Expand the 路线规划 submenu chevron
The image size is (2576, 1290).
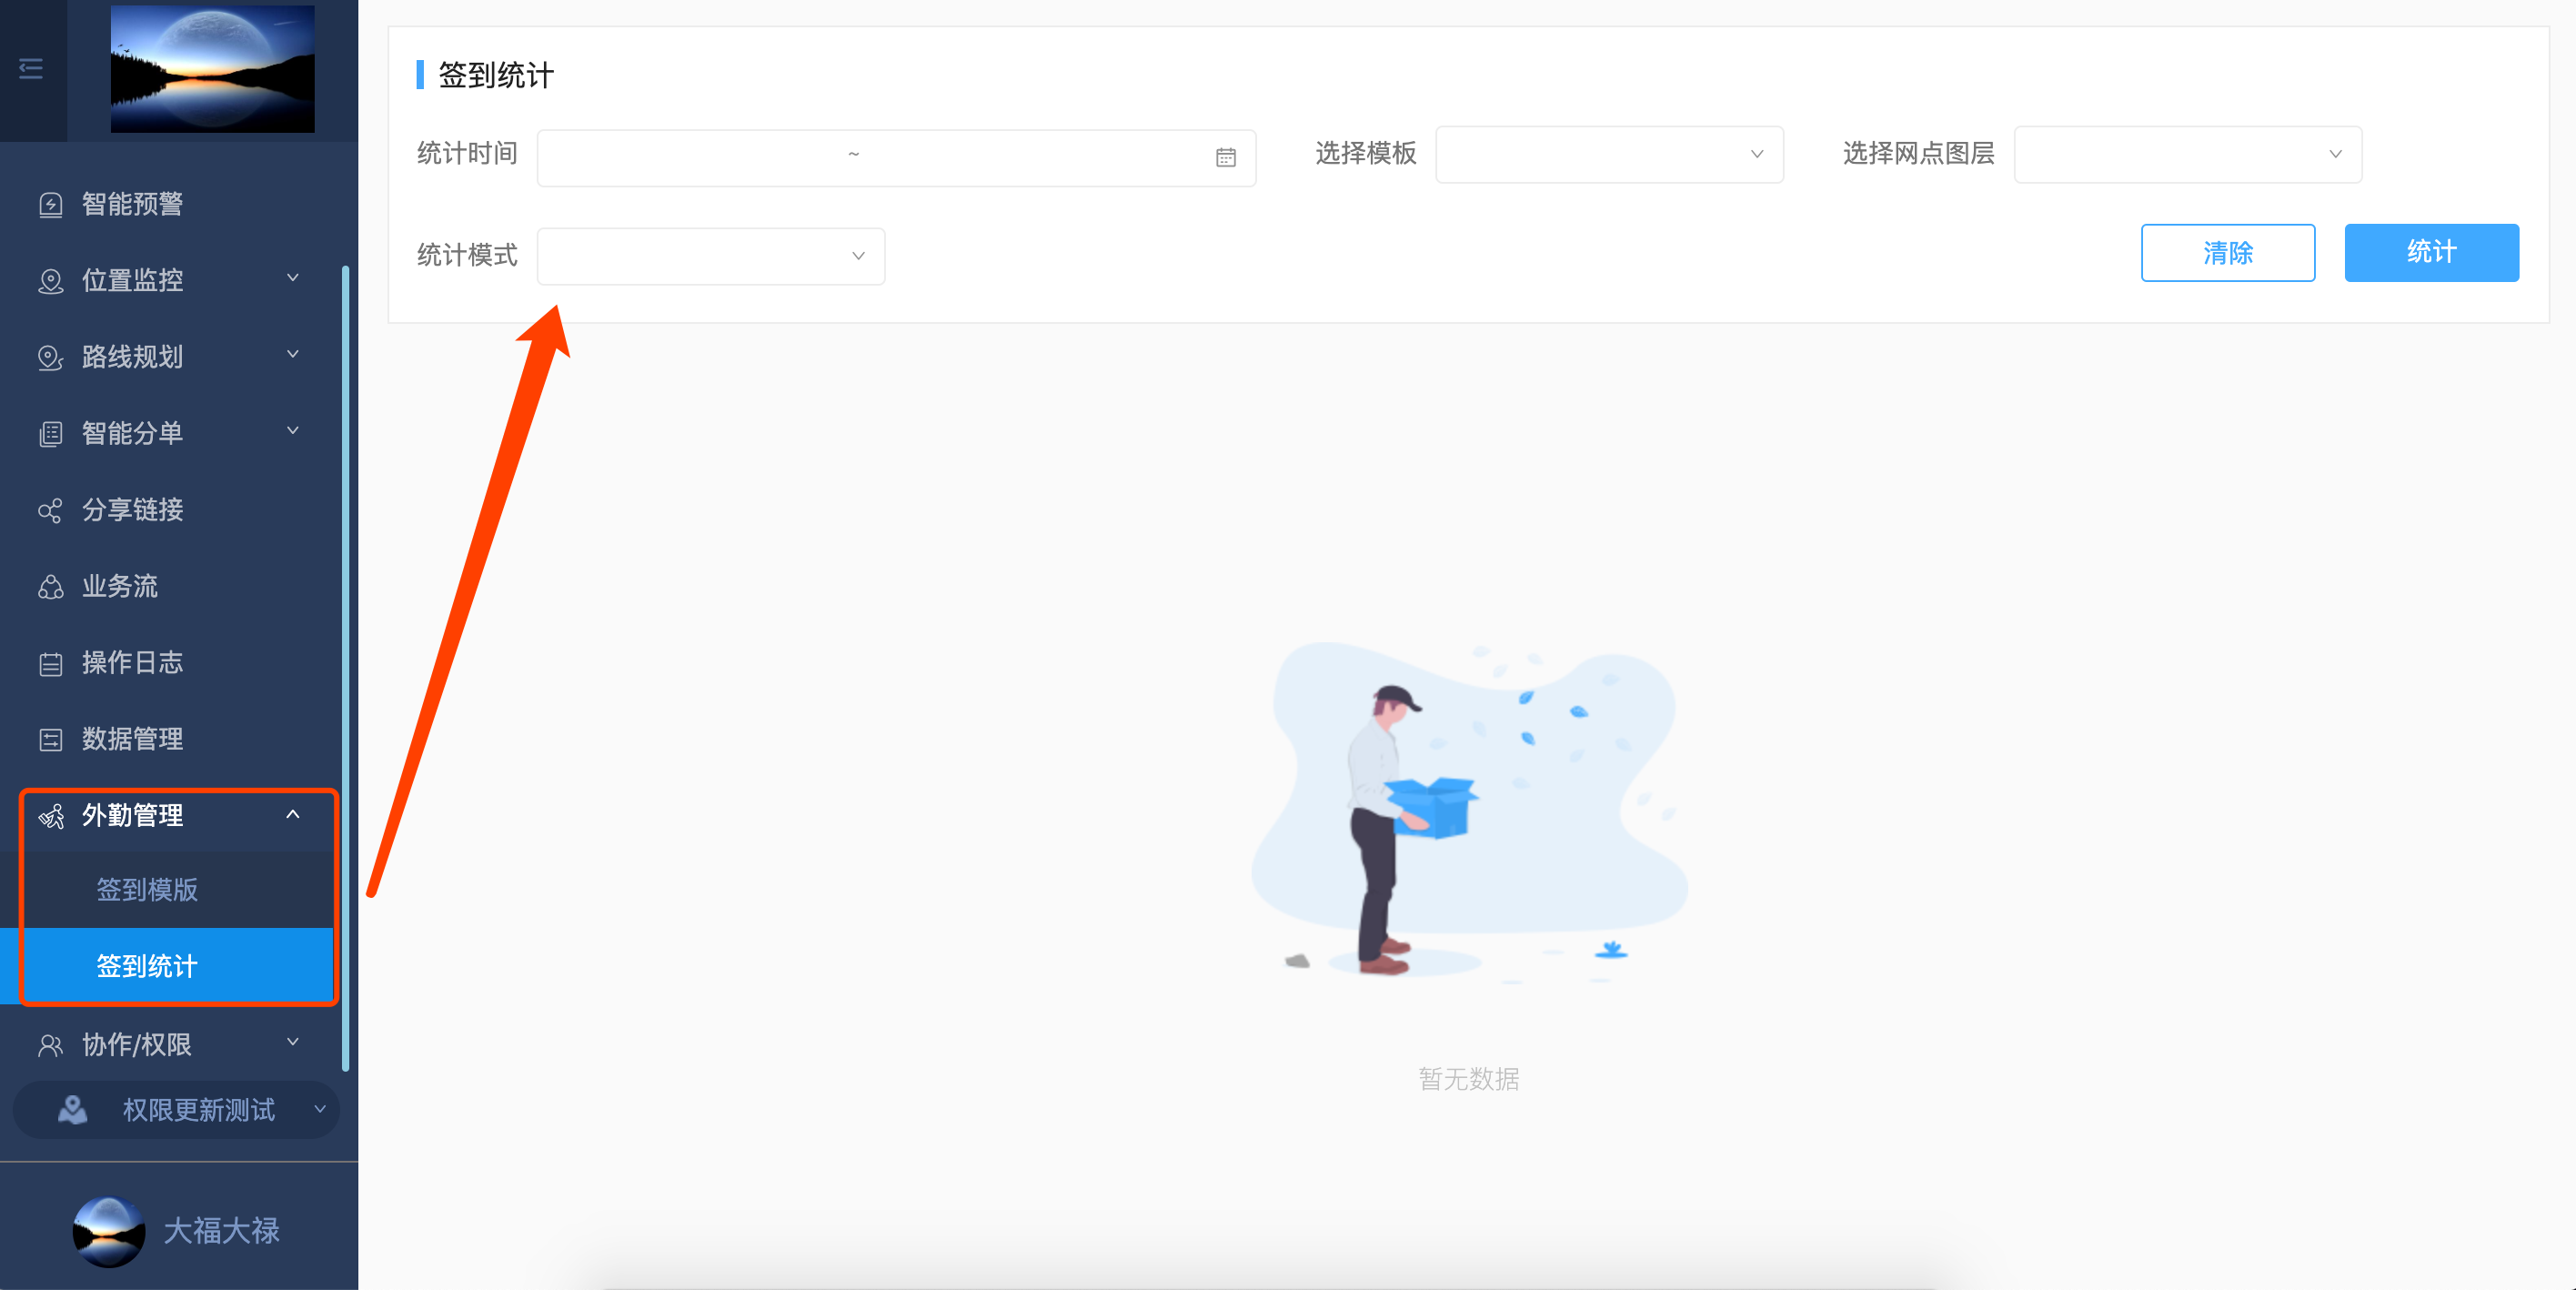coord(293,354)
